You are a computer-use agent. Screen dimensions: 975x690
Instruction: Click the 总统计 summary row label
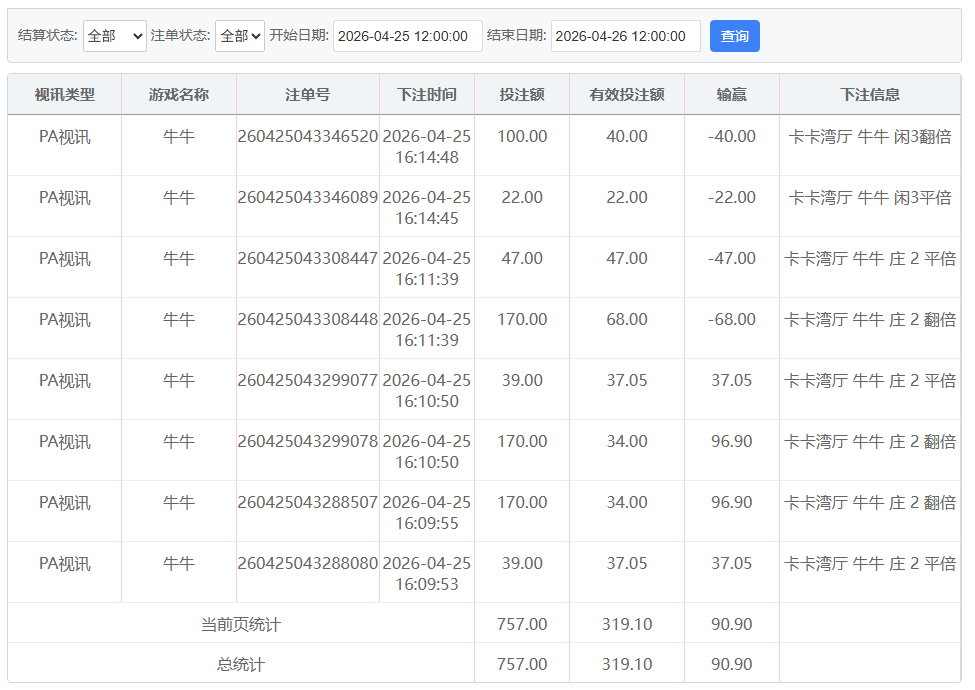point(241,664)
